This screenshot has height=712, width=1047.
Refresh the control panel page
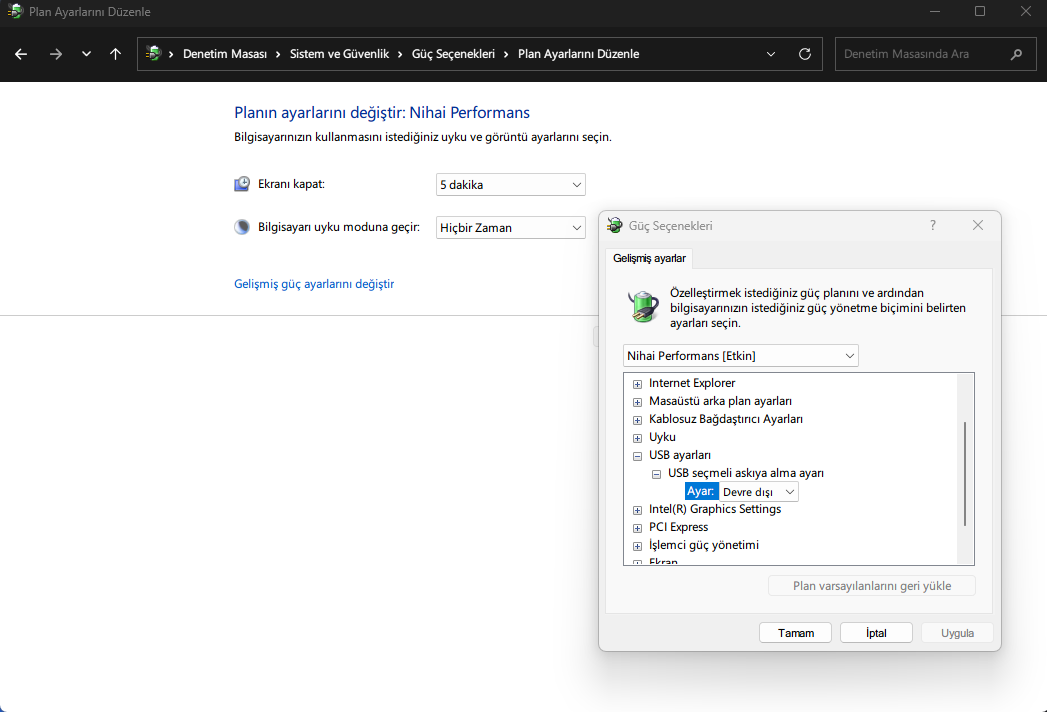pyautogui.click(x=805, y=54)
